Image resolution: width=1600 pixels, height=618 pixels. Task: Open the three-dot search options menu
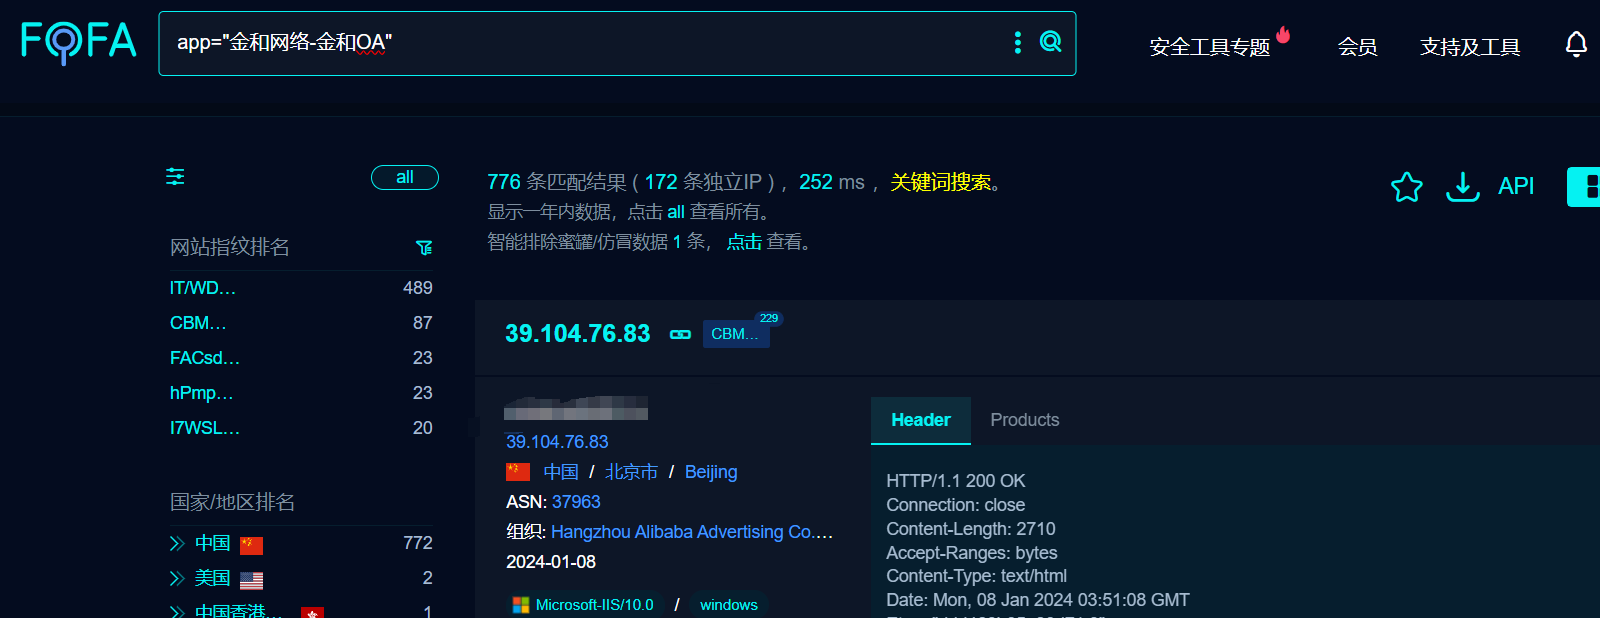click(x=1017, y=42)
